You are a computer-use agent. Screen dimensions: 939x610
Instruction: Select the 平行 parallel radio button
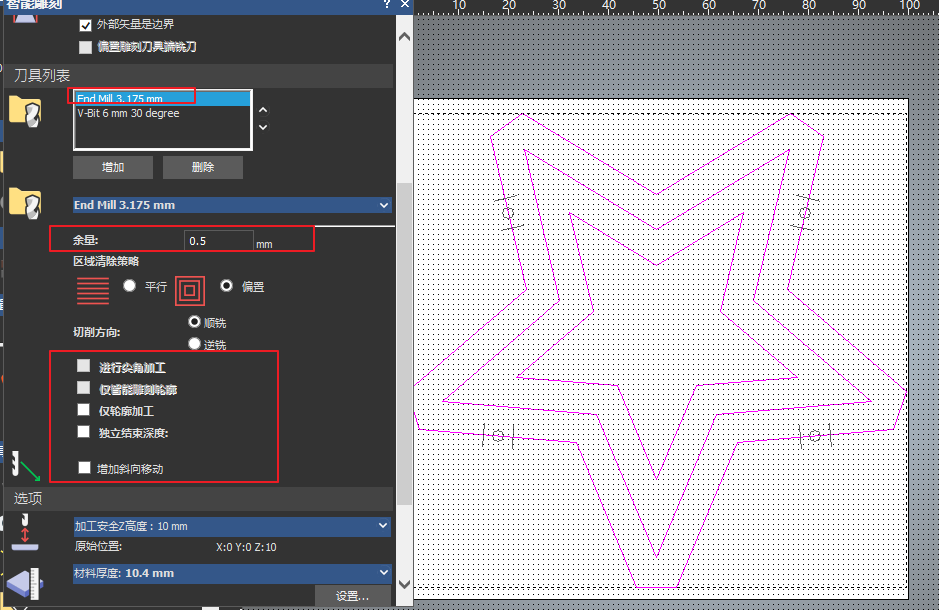pos(129,286)
